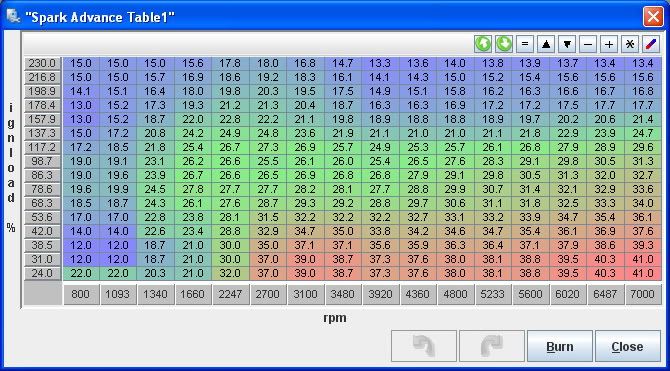The image size is (670, 371).
Task: Select cell 22.0 at 800 rpm, 24.0 load
Action: (x=81, y=274)
